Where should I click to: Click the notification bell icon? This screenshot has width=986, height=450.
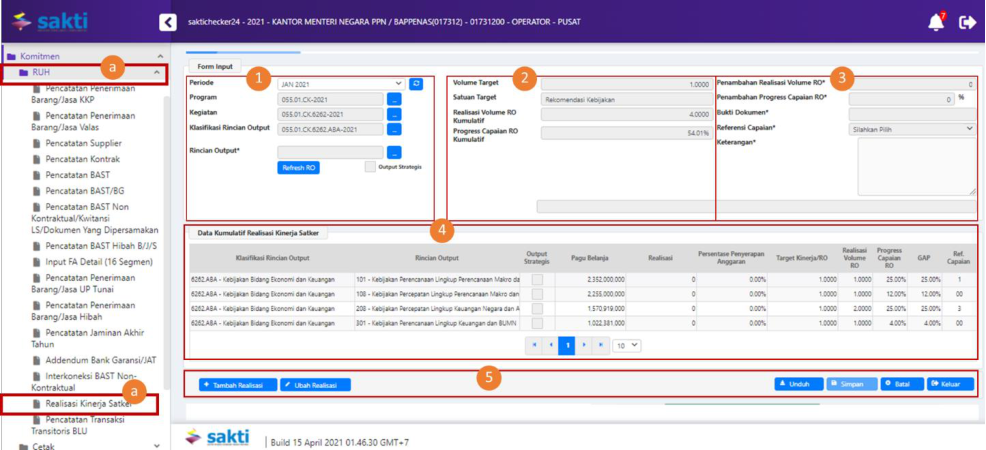[x=935, y=22]
